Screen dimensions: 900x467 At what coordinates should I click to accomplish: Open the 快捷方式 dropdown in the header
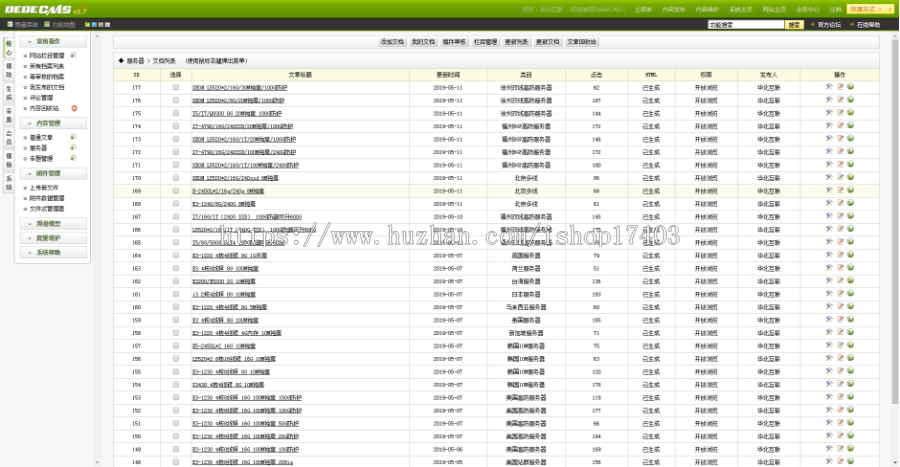[869, 8]
